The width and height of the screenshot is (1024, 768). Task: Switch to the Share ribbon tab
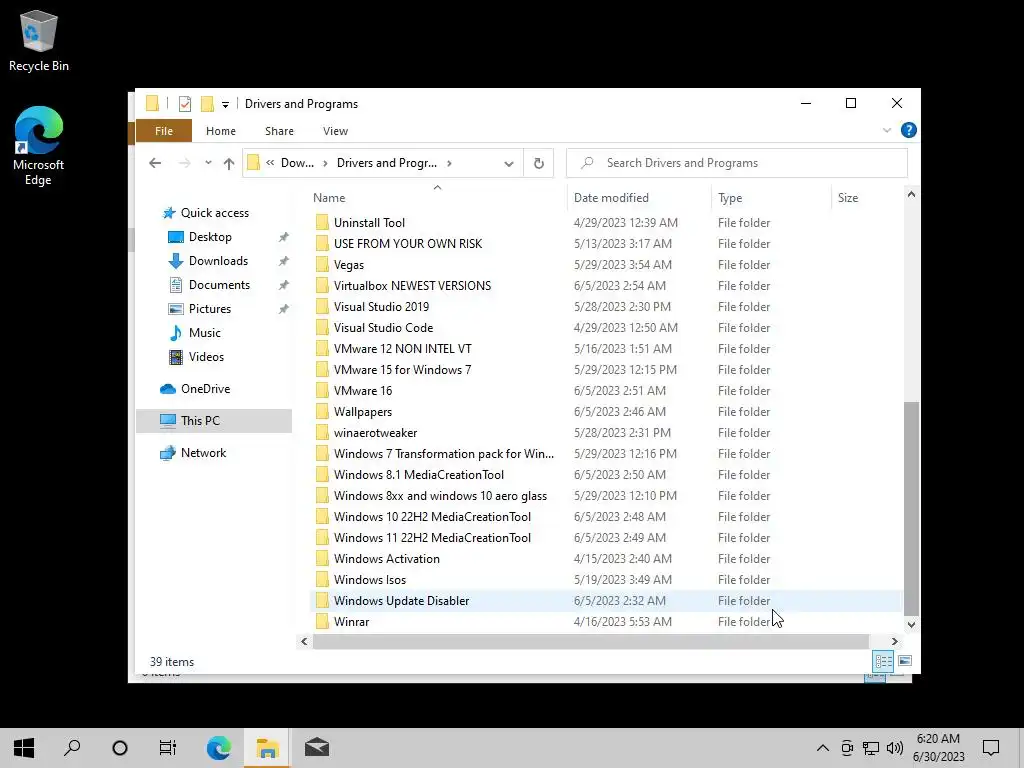(280, 131)
